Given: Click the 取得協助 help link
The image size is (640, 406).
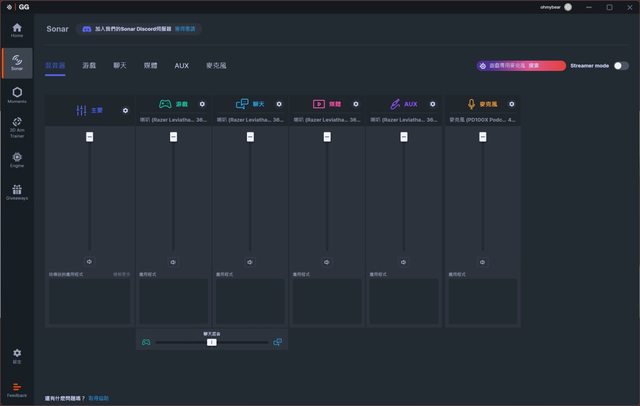Looking at the screenshot, I should [x=99, y=398].
